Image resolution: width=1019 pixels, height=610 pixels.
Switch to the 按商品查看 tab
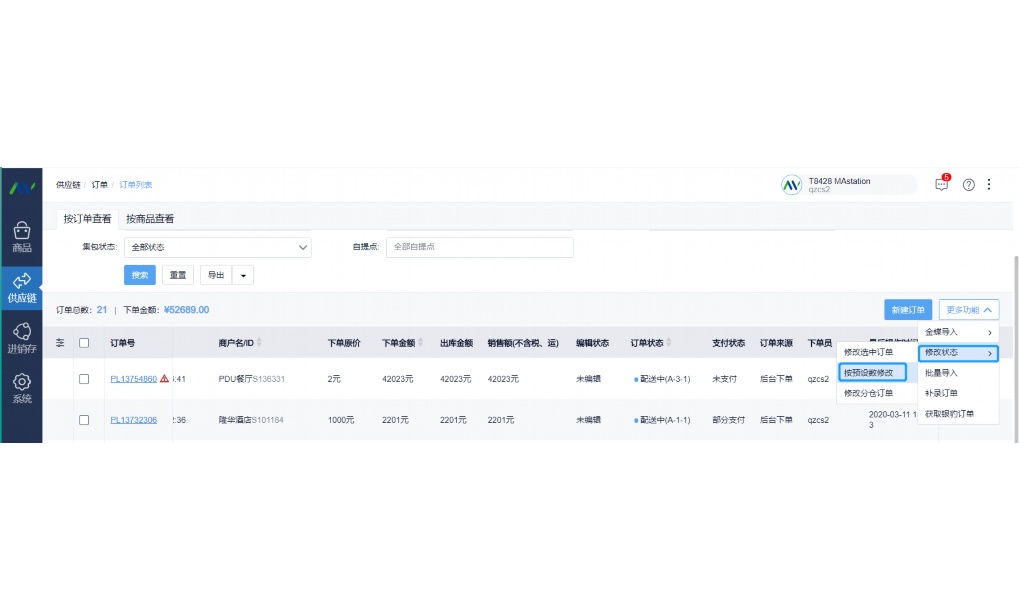pyautogui.click(x=150, y=219)
